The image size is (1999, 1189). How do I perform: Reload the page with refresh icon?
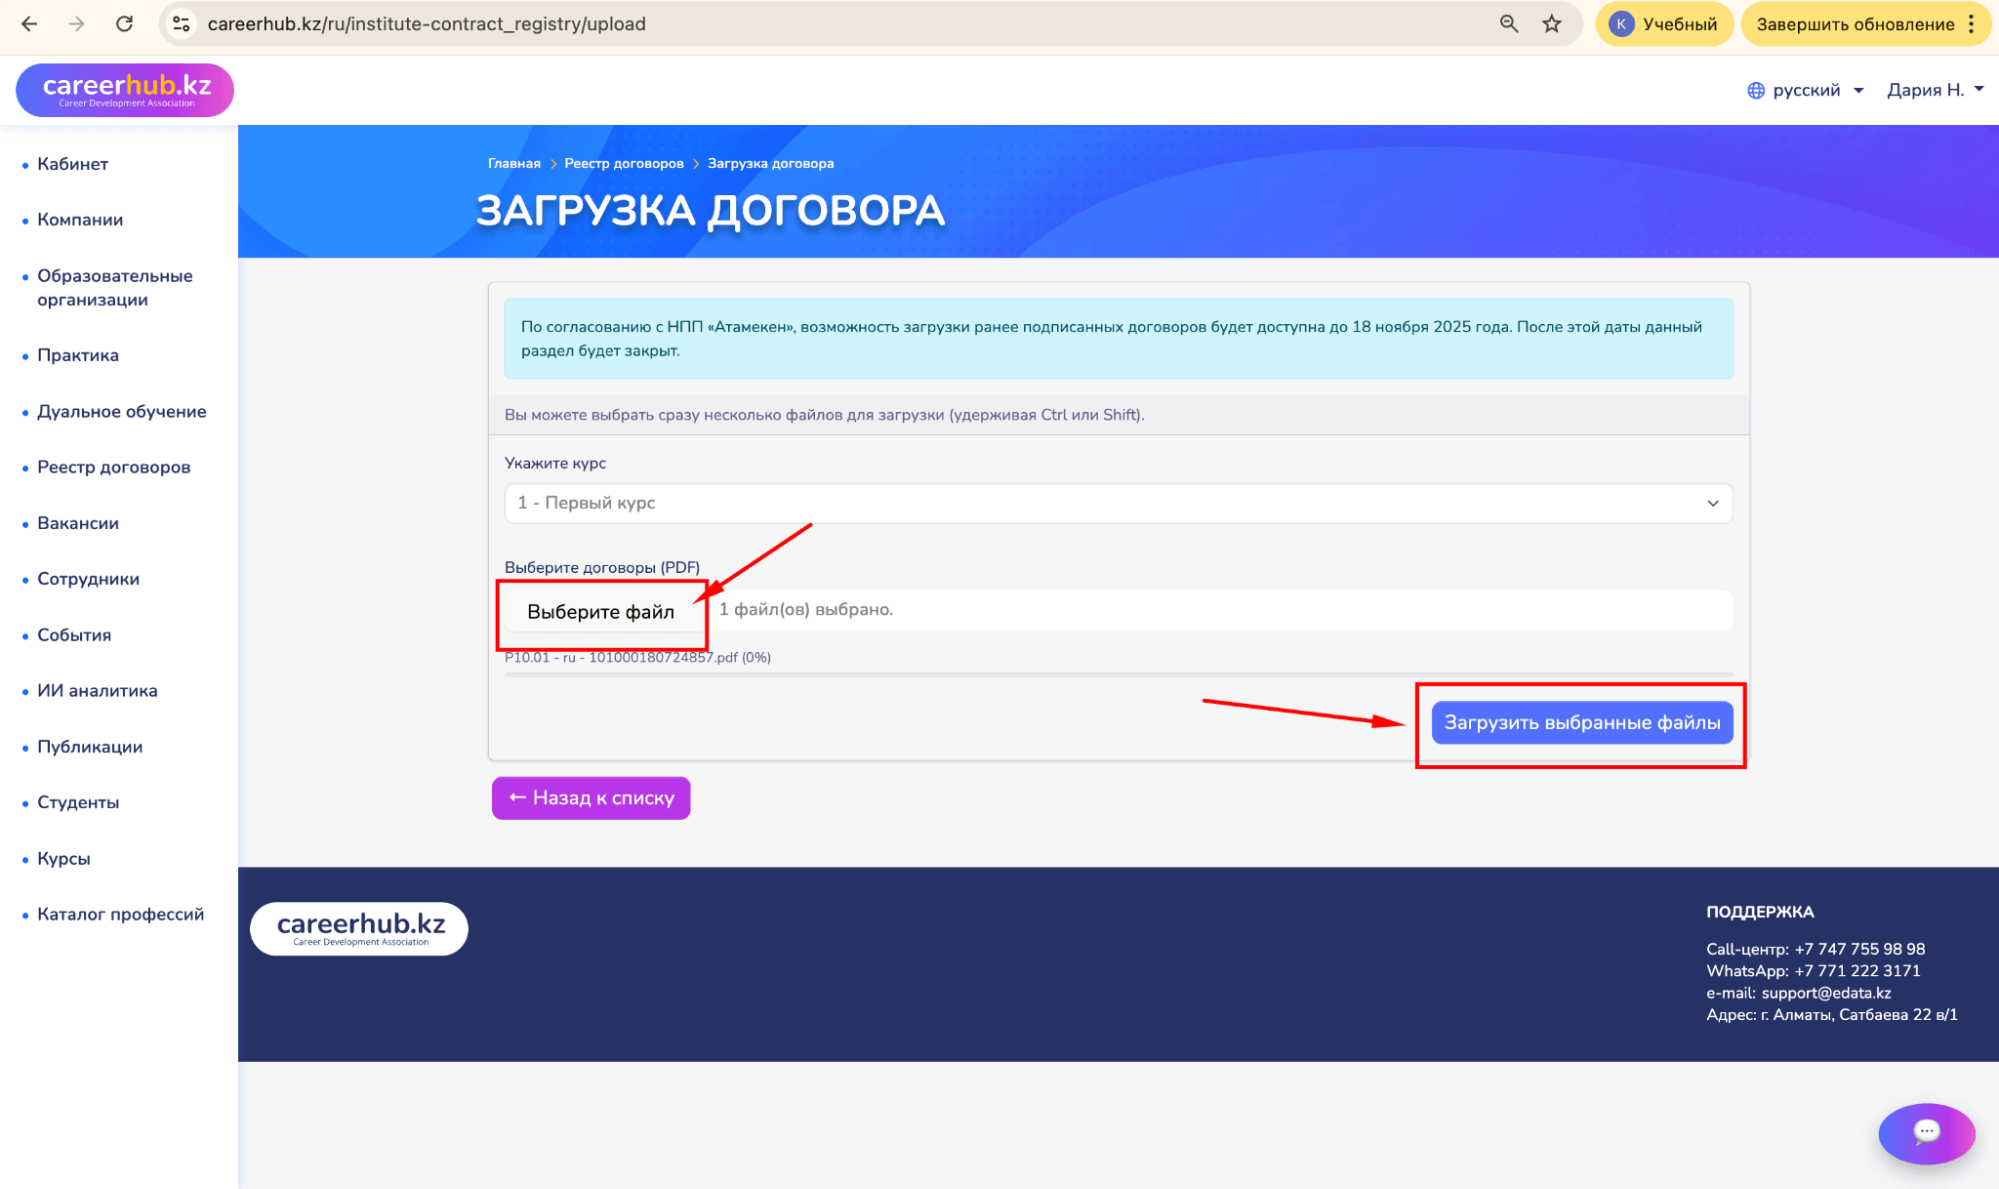124,24
